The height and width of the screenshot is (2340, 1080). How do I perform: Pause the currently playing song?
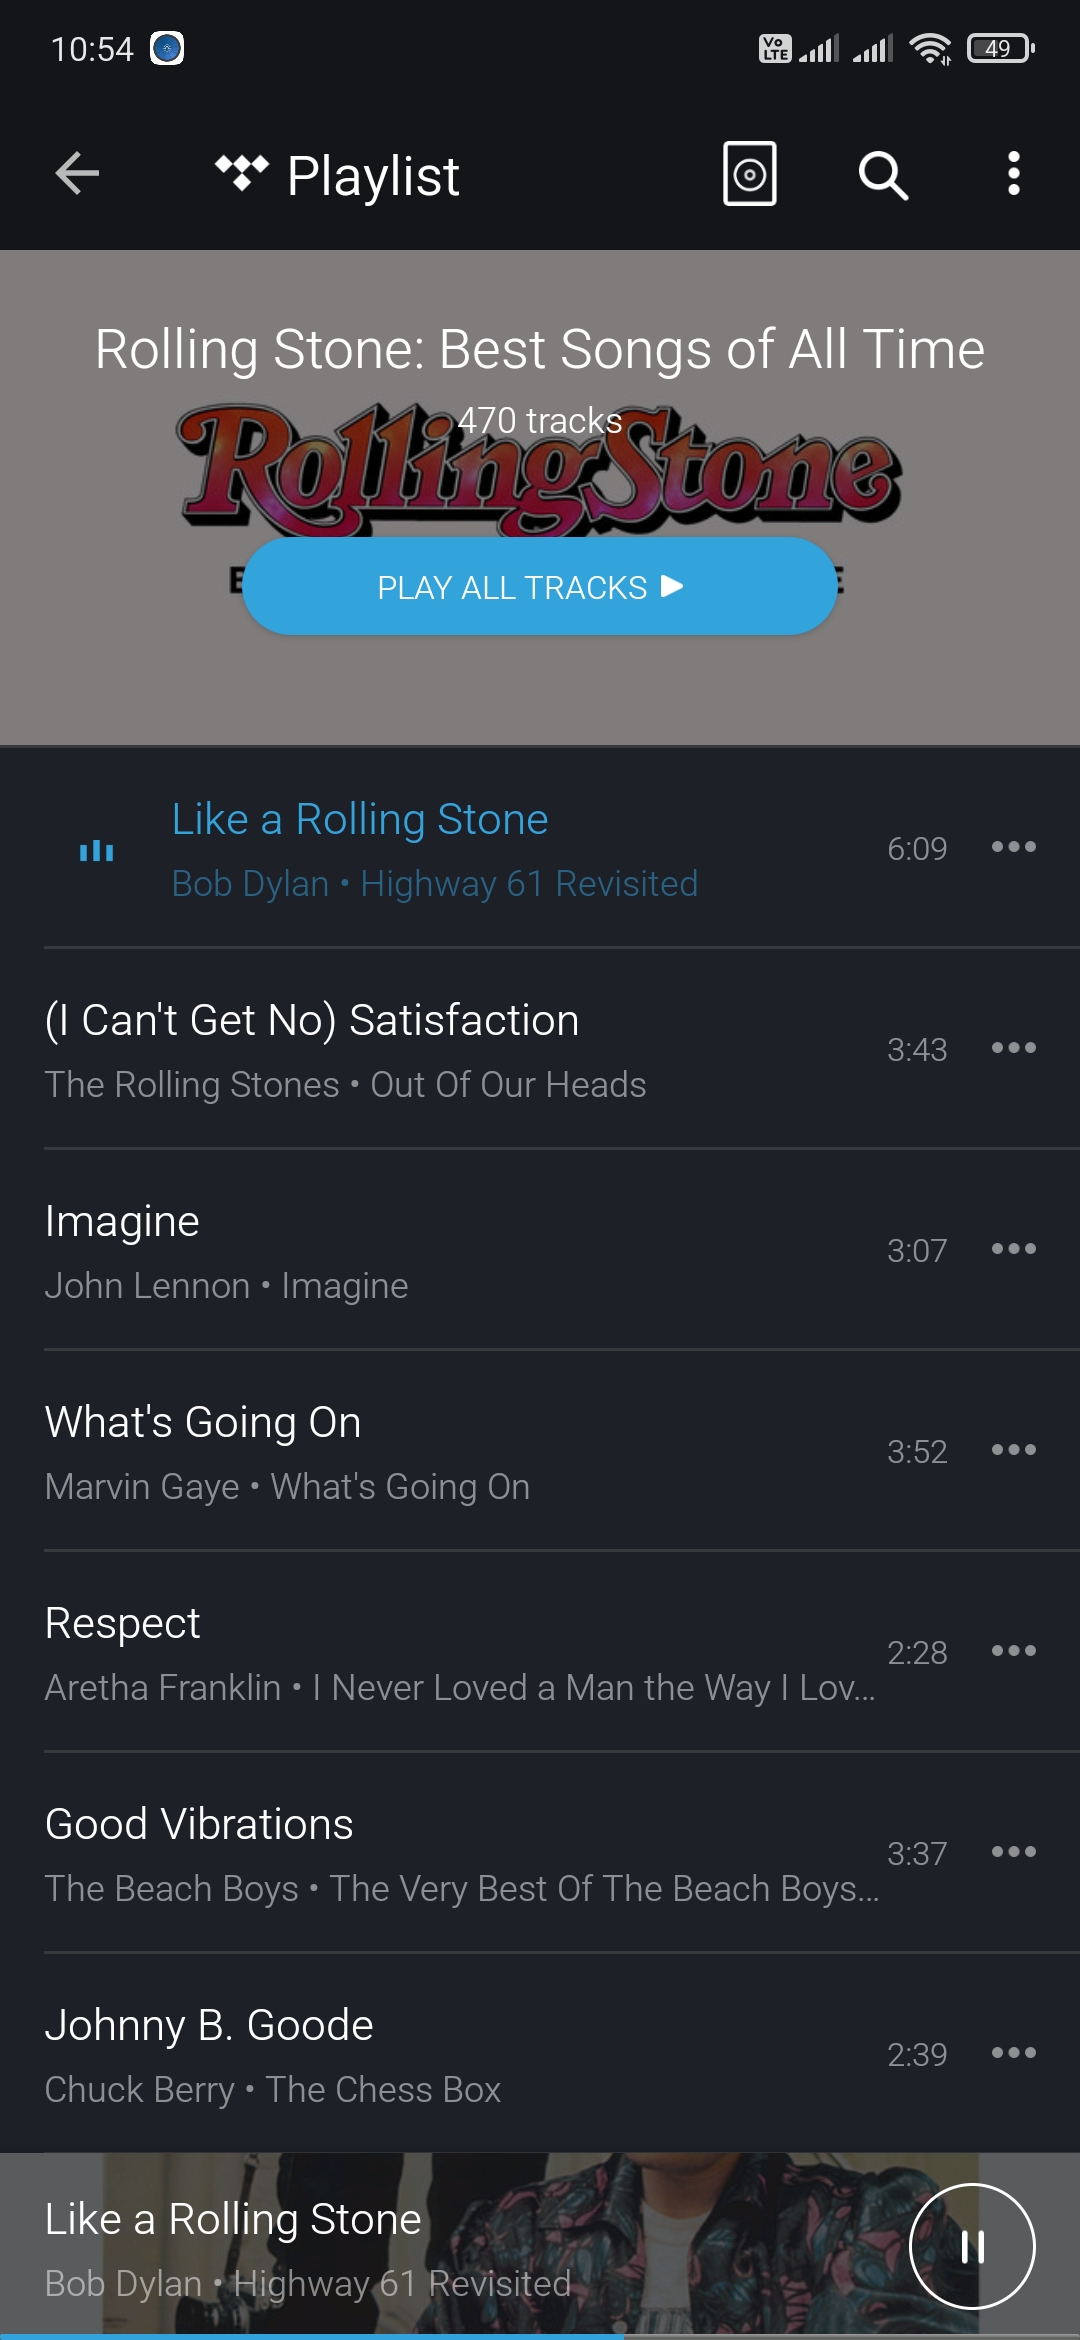971,2246
